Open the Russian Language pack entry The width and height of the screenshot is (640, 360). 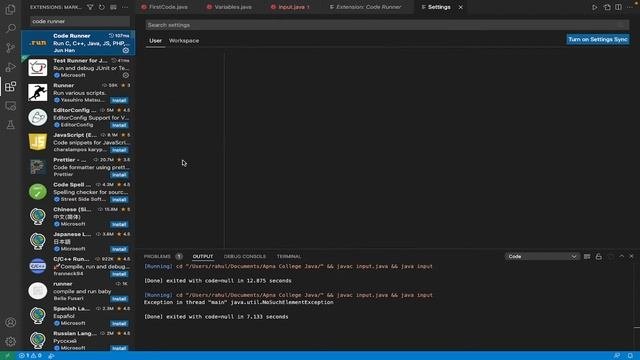pyautogui.click(x=78, y=340)
